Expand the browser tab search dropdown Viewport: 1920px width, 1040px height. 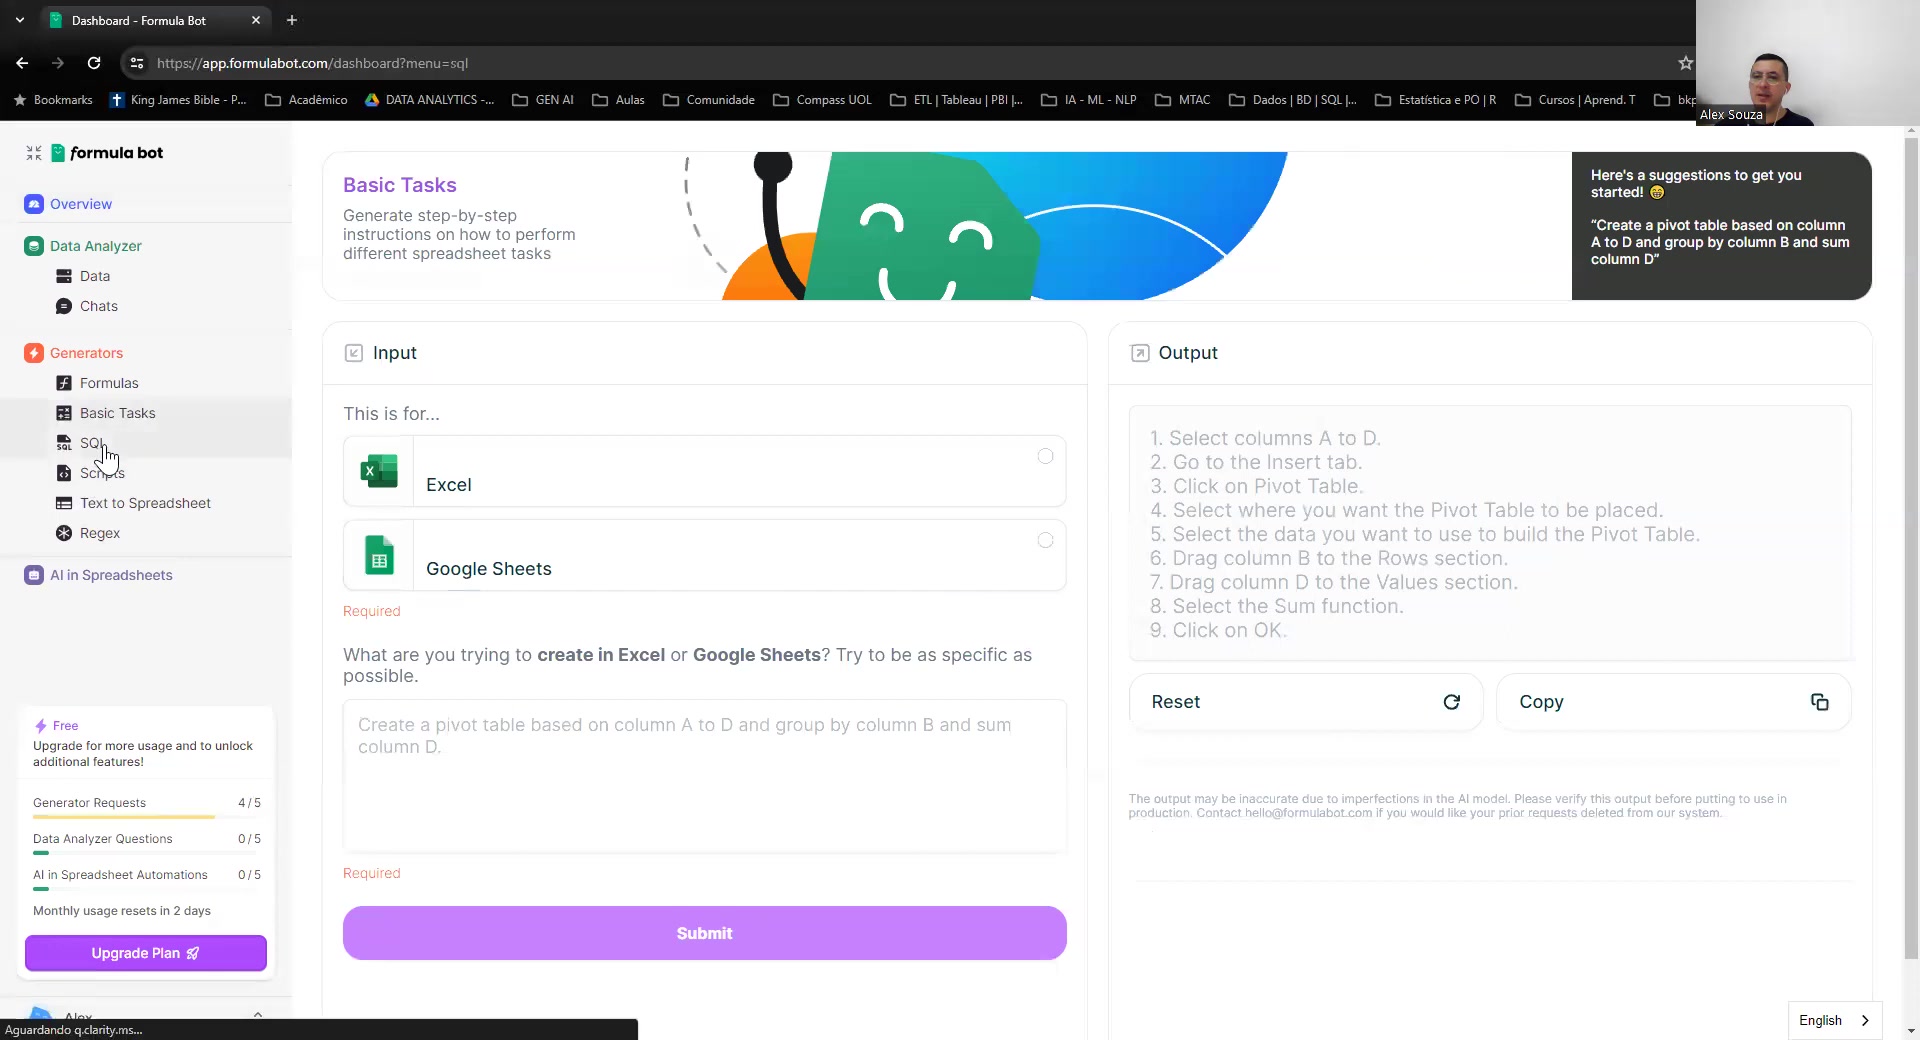(x=20, y=20)
